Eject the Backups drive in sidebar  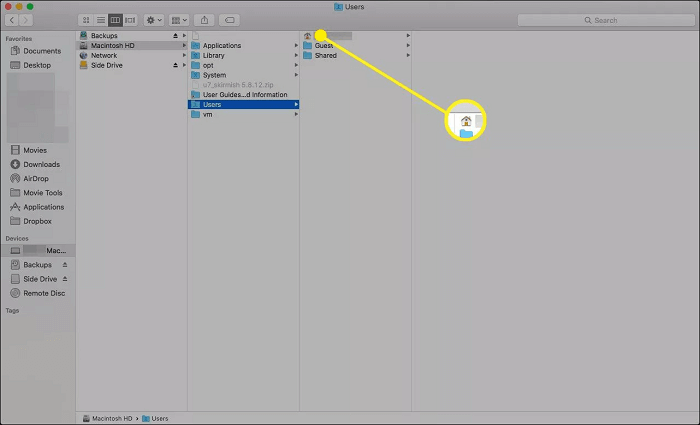[x=65, y=265]
